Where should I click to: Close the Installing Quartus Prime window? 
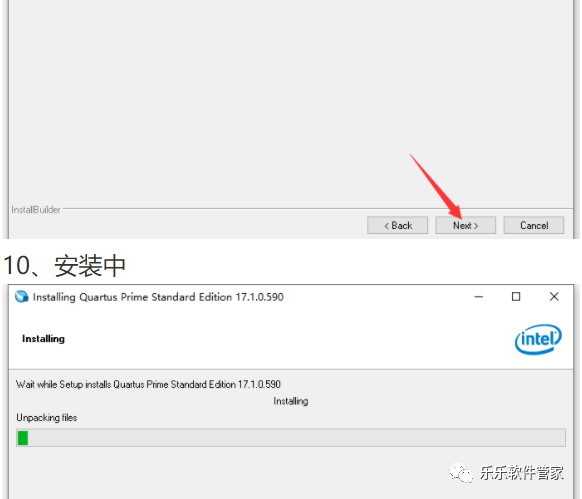pyautogui.click(x=554, y=297)
